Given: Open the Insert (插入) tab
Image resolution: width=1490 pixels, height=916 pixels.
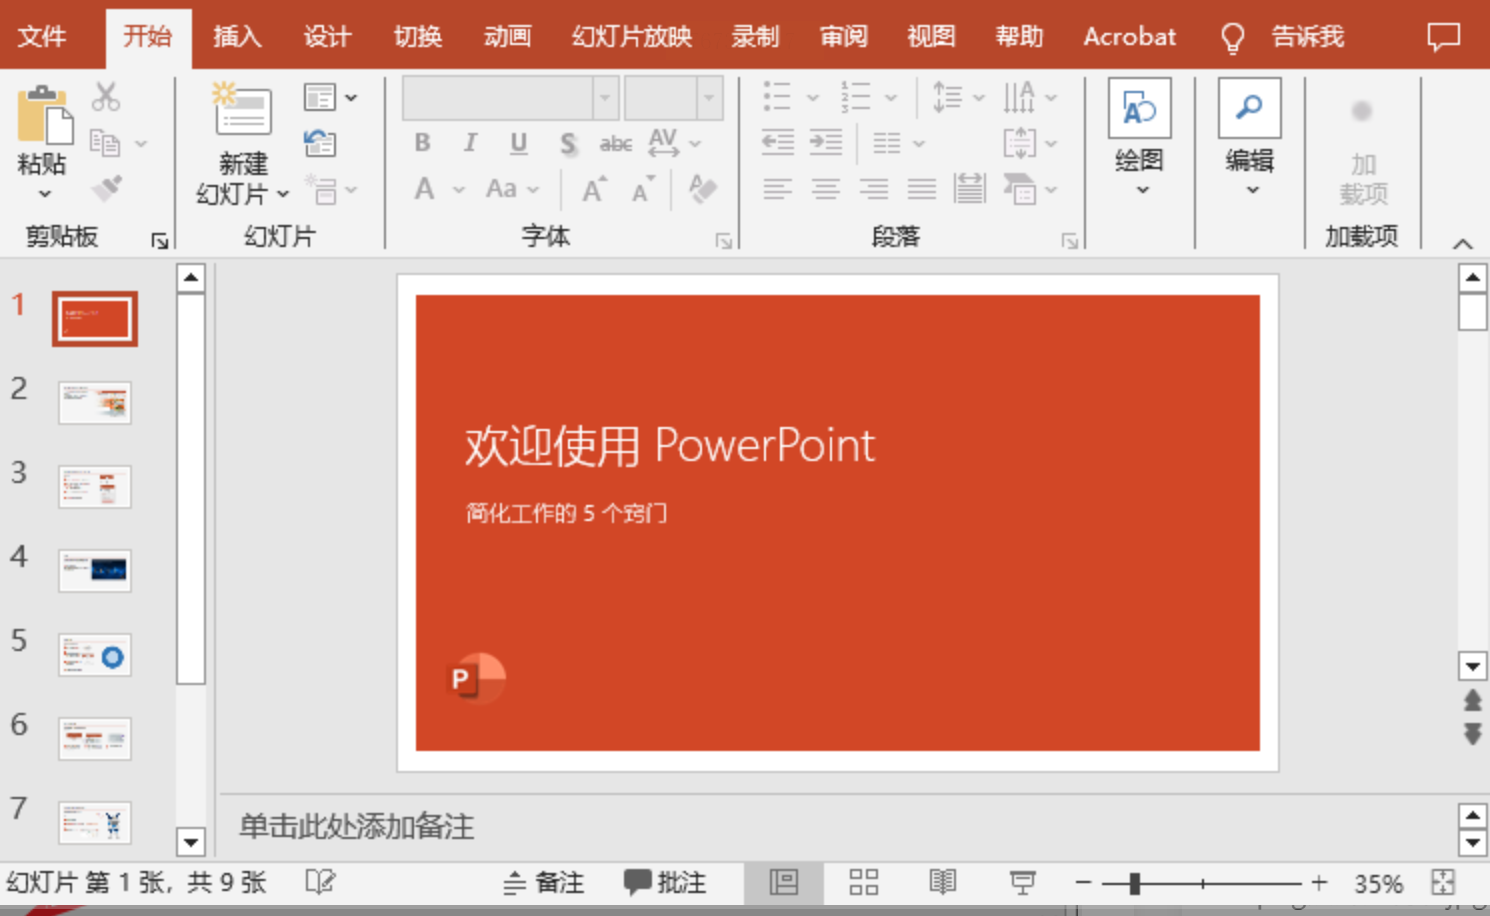Looking at the screenshot, I should coord(237,37).
